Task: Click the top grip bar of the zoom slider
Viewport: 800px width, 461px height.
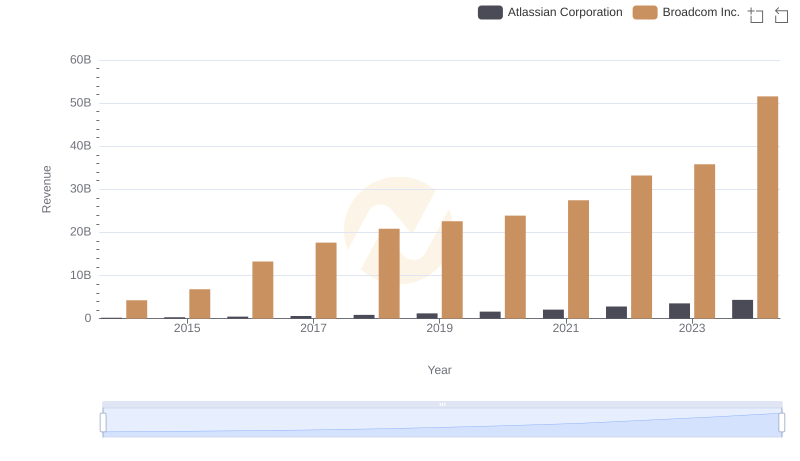Action: click(442, 404)
